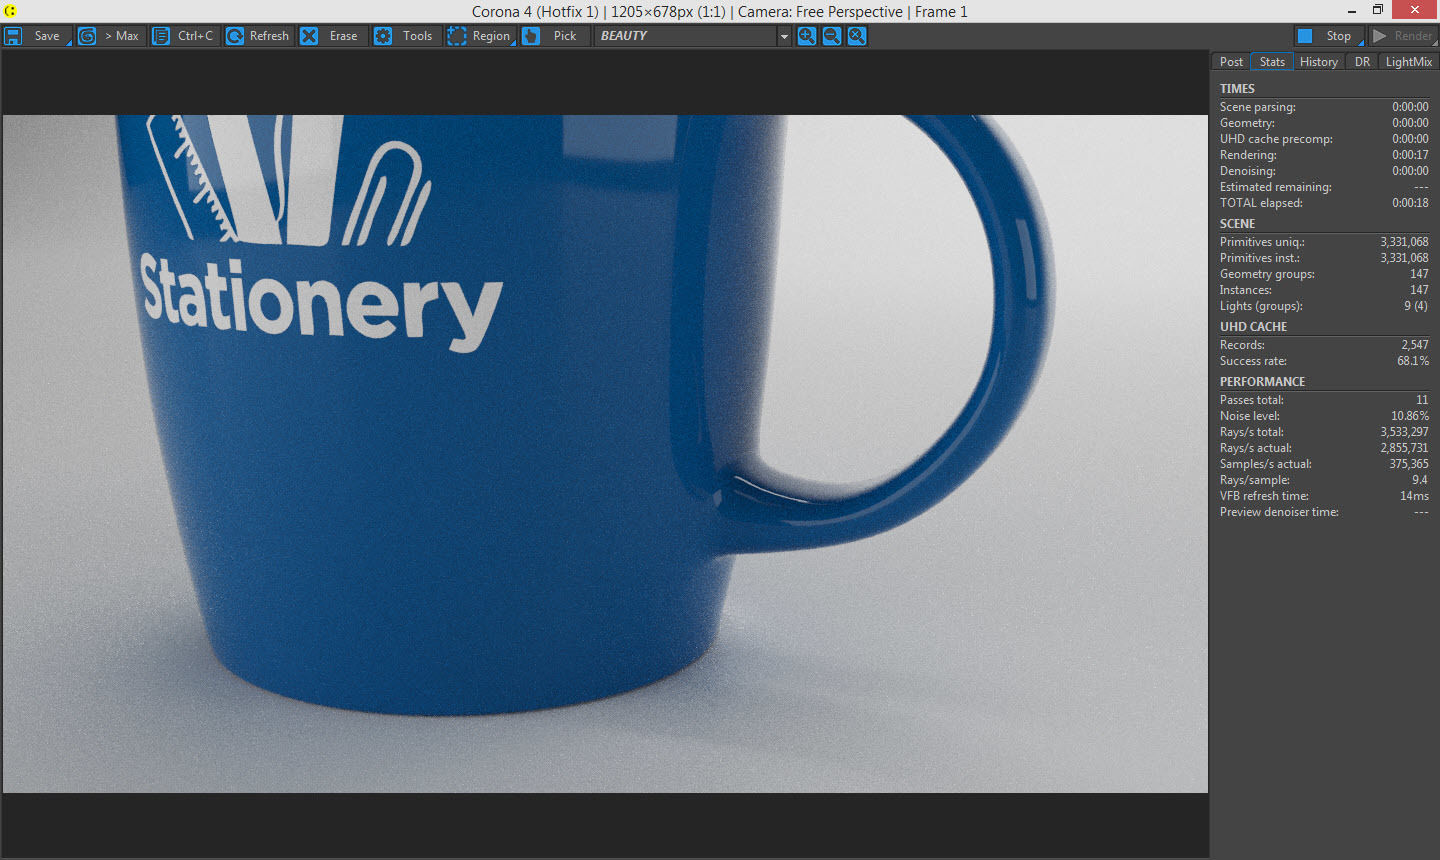Switch to the DR tab
Image resolution: width=1440 pixels, height=860 pixels.
click(x=1362, y=62)
